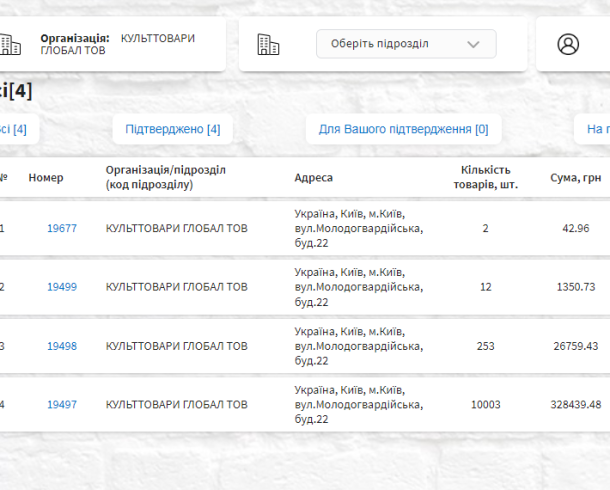The height and width of the screenshot is (490, 610).
Task: Select sum value 328439.48
Action: tap(576, 405)
